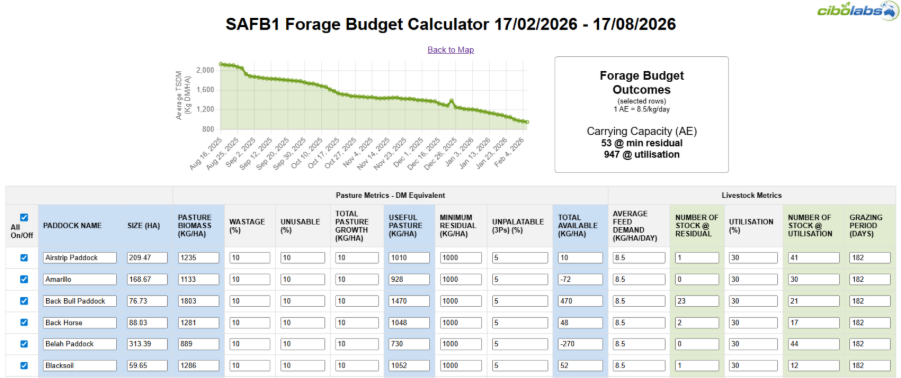Click Airstrip Paddock pasture biomass 1235
901x378 pixels.
(x=198, y=258)
